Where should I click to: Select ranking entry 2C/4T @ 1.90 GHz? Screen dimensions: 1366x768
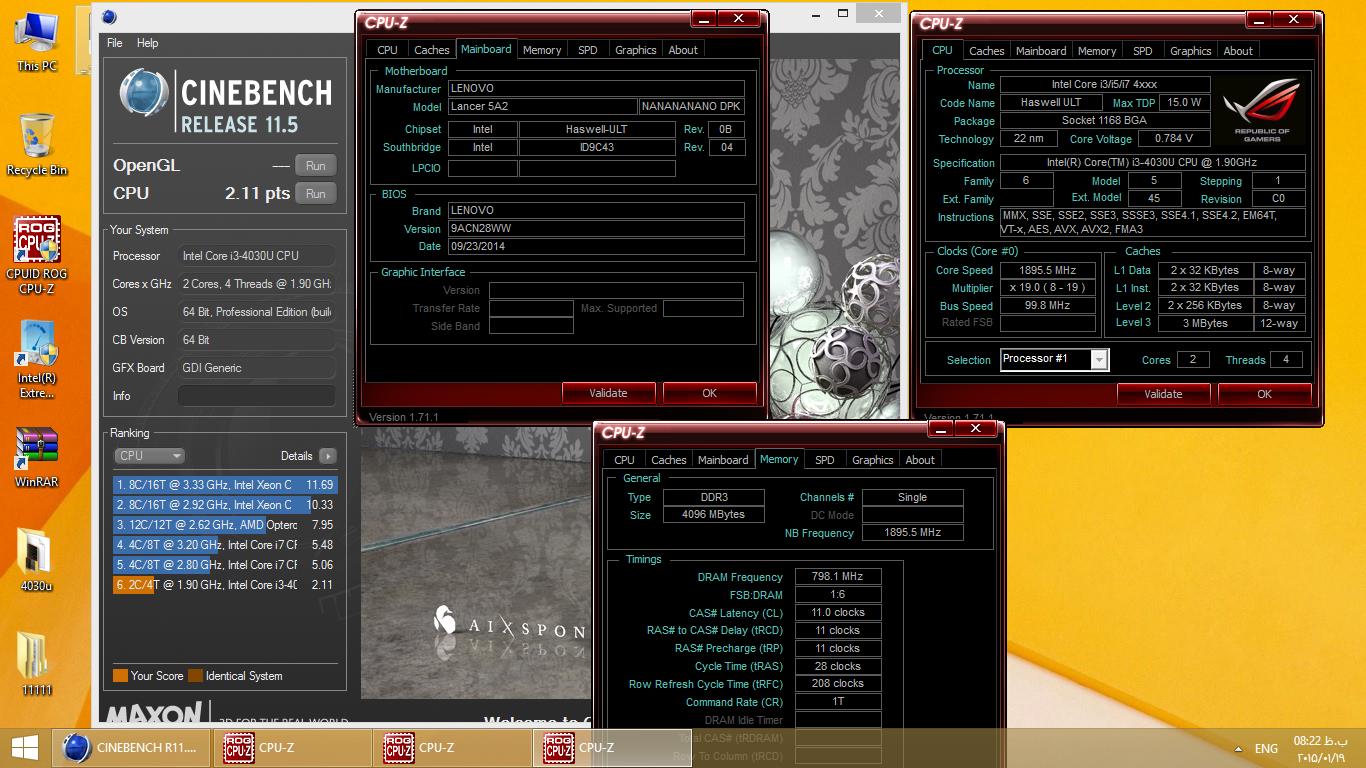point(225,585)
